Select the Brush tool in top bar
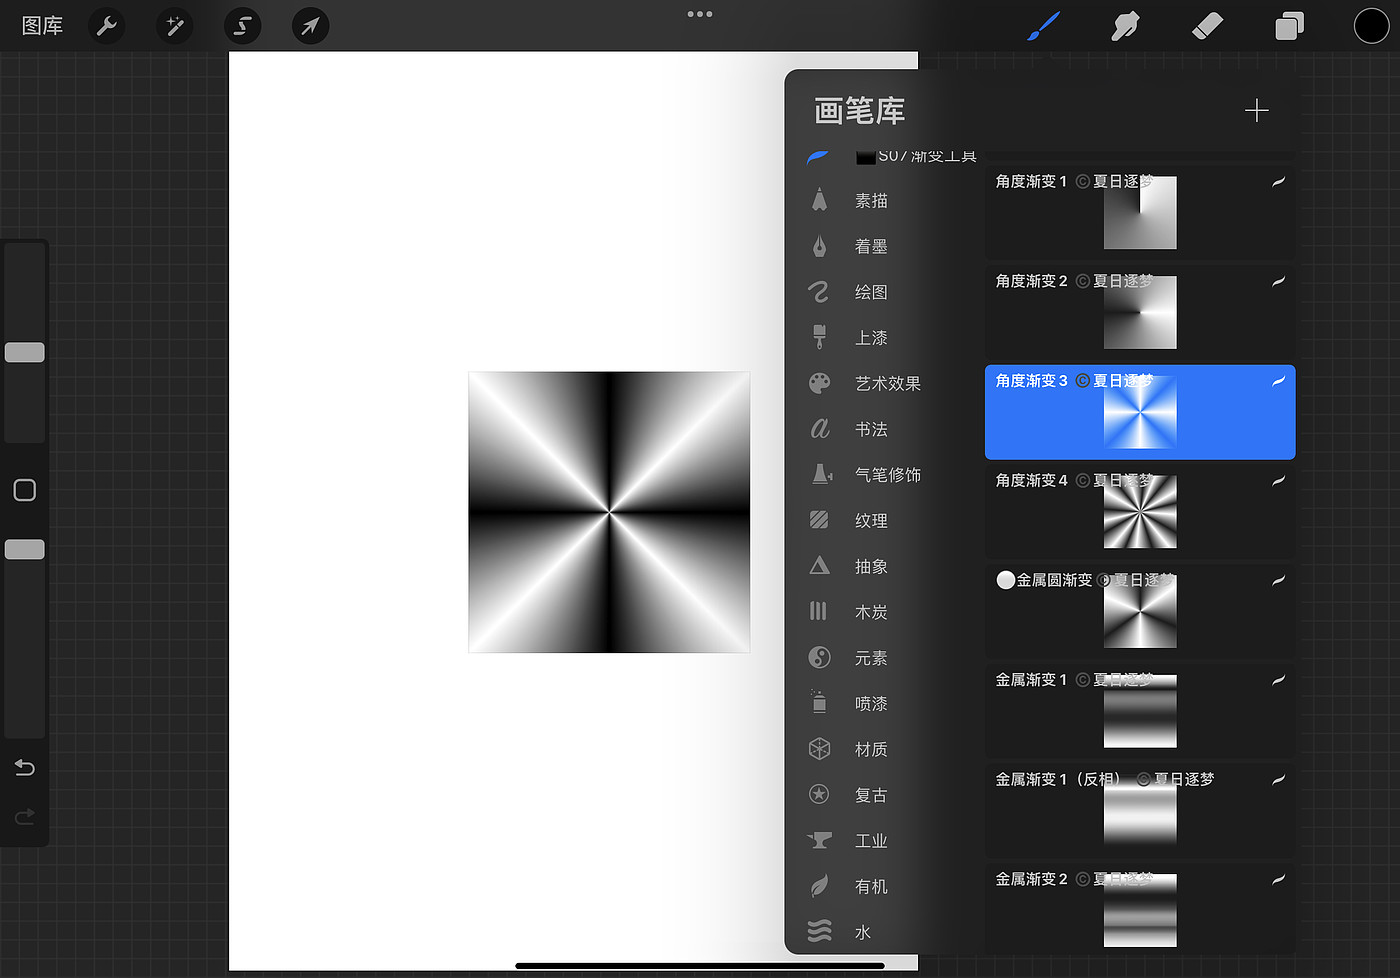The height and width of the screenshot is (978, 1400). [1043, 26]
